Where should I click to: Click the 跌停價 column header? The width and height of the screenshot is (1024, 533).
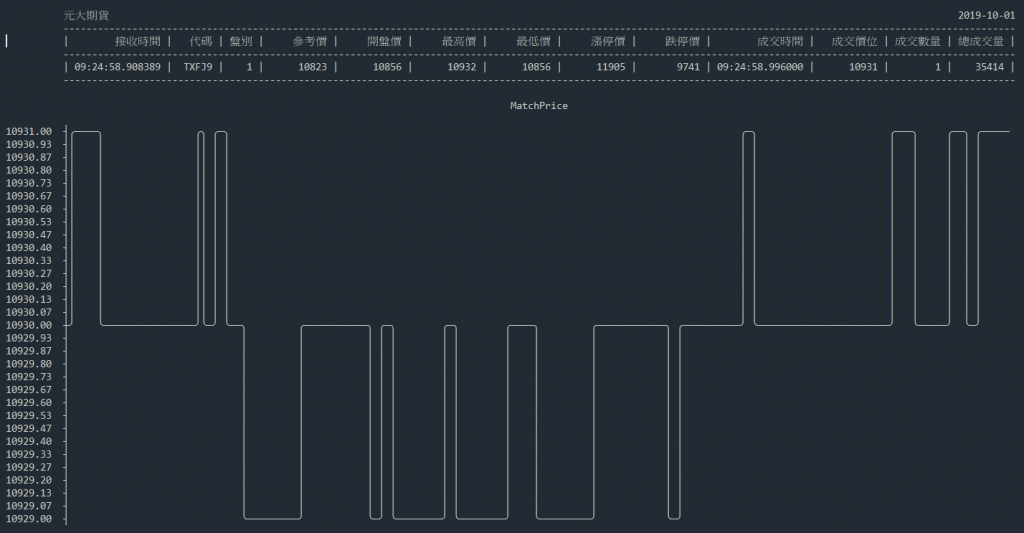(682, 41)
